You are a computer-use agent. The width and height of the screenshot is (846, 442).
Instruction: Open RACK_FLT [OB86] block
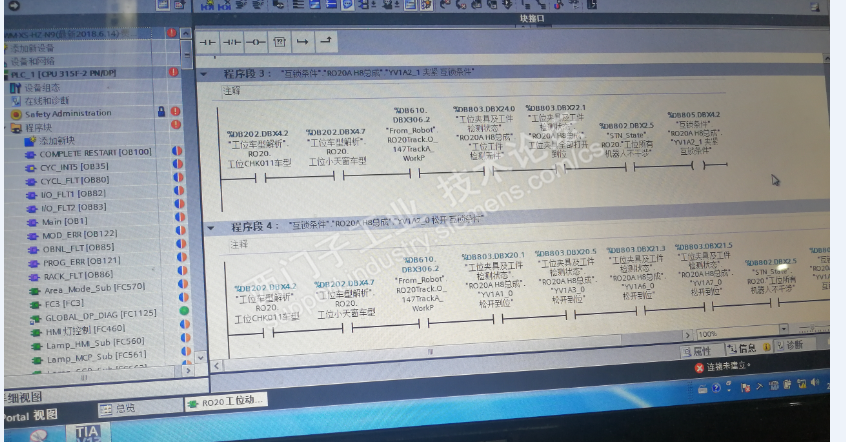pyautogui.click(x=79, y=276)
